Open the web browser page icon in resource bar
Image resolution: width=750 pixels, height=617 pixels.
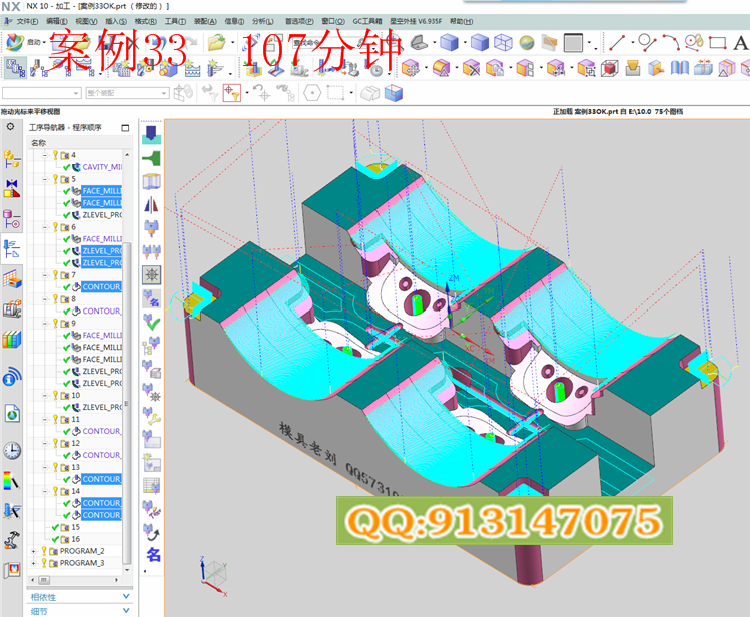pyautogui.click(x=12, y=413)
